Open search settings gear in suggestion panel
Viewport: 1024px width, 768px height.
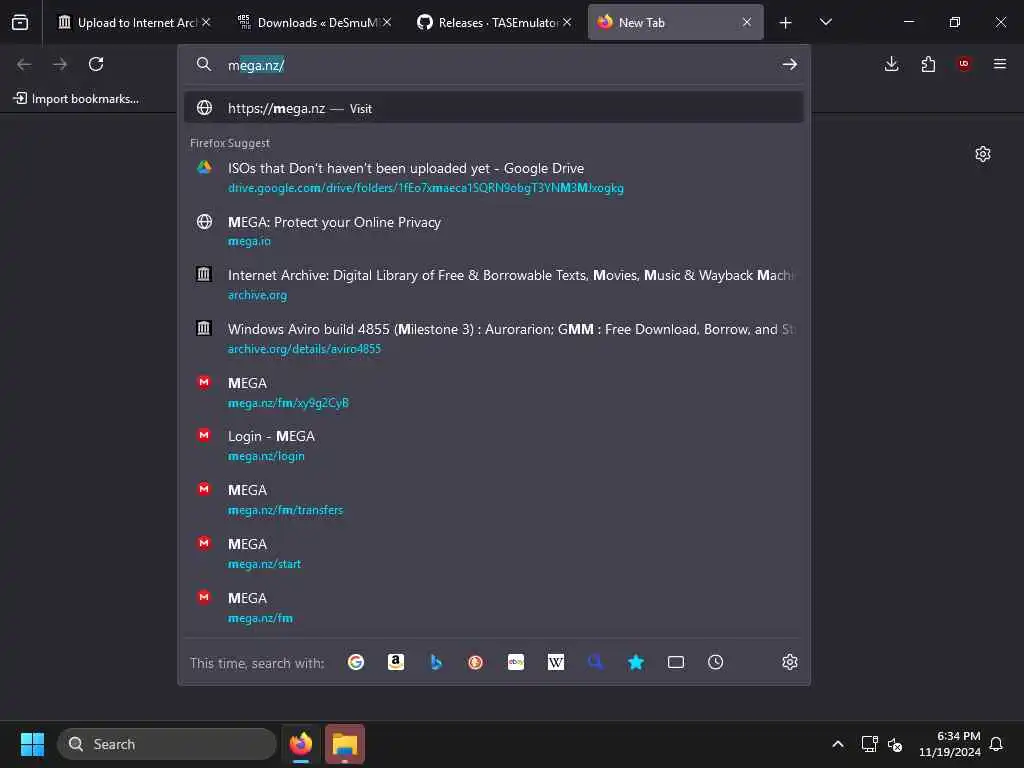pos(790,662)
